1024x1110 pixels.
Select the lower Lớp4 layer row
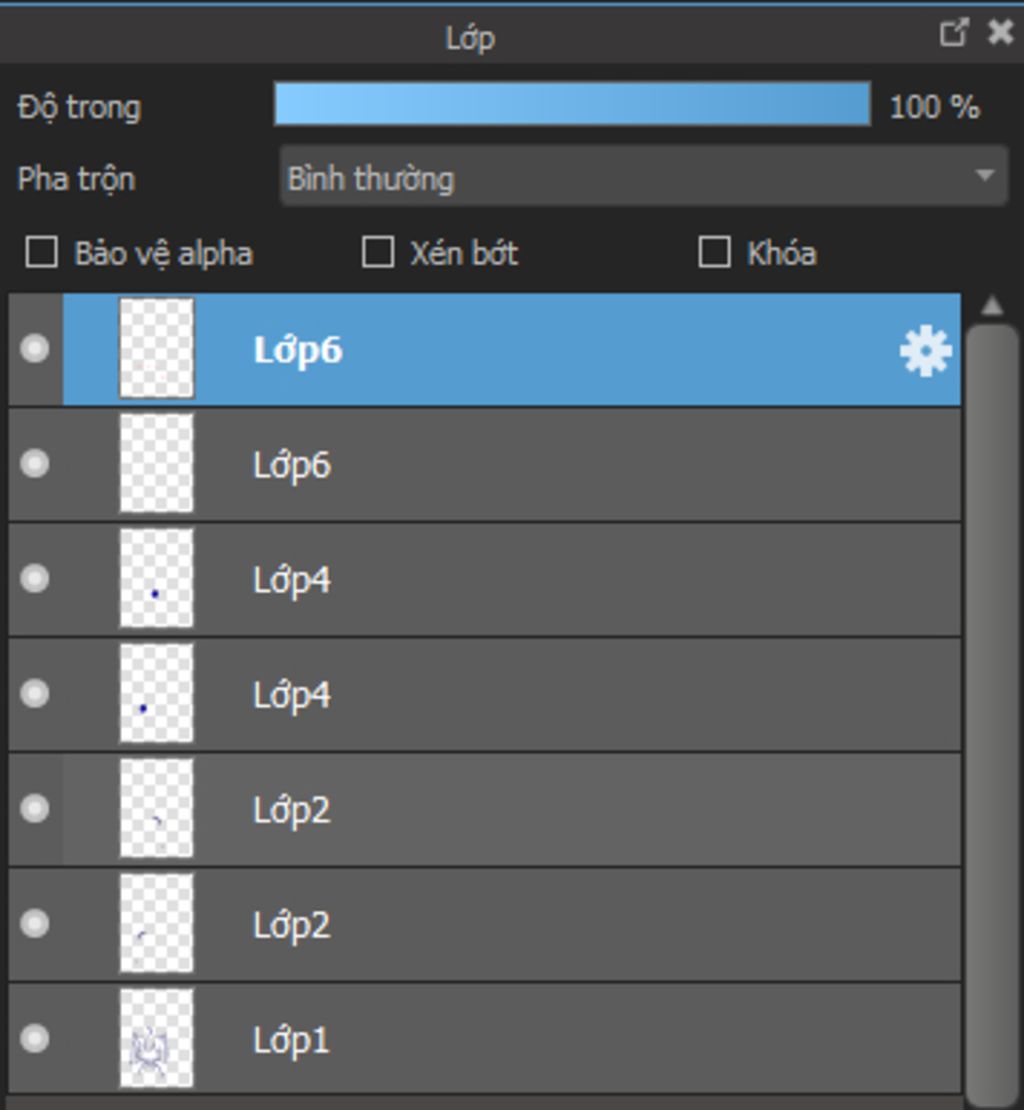coord(485,694)
